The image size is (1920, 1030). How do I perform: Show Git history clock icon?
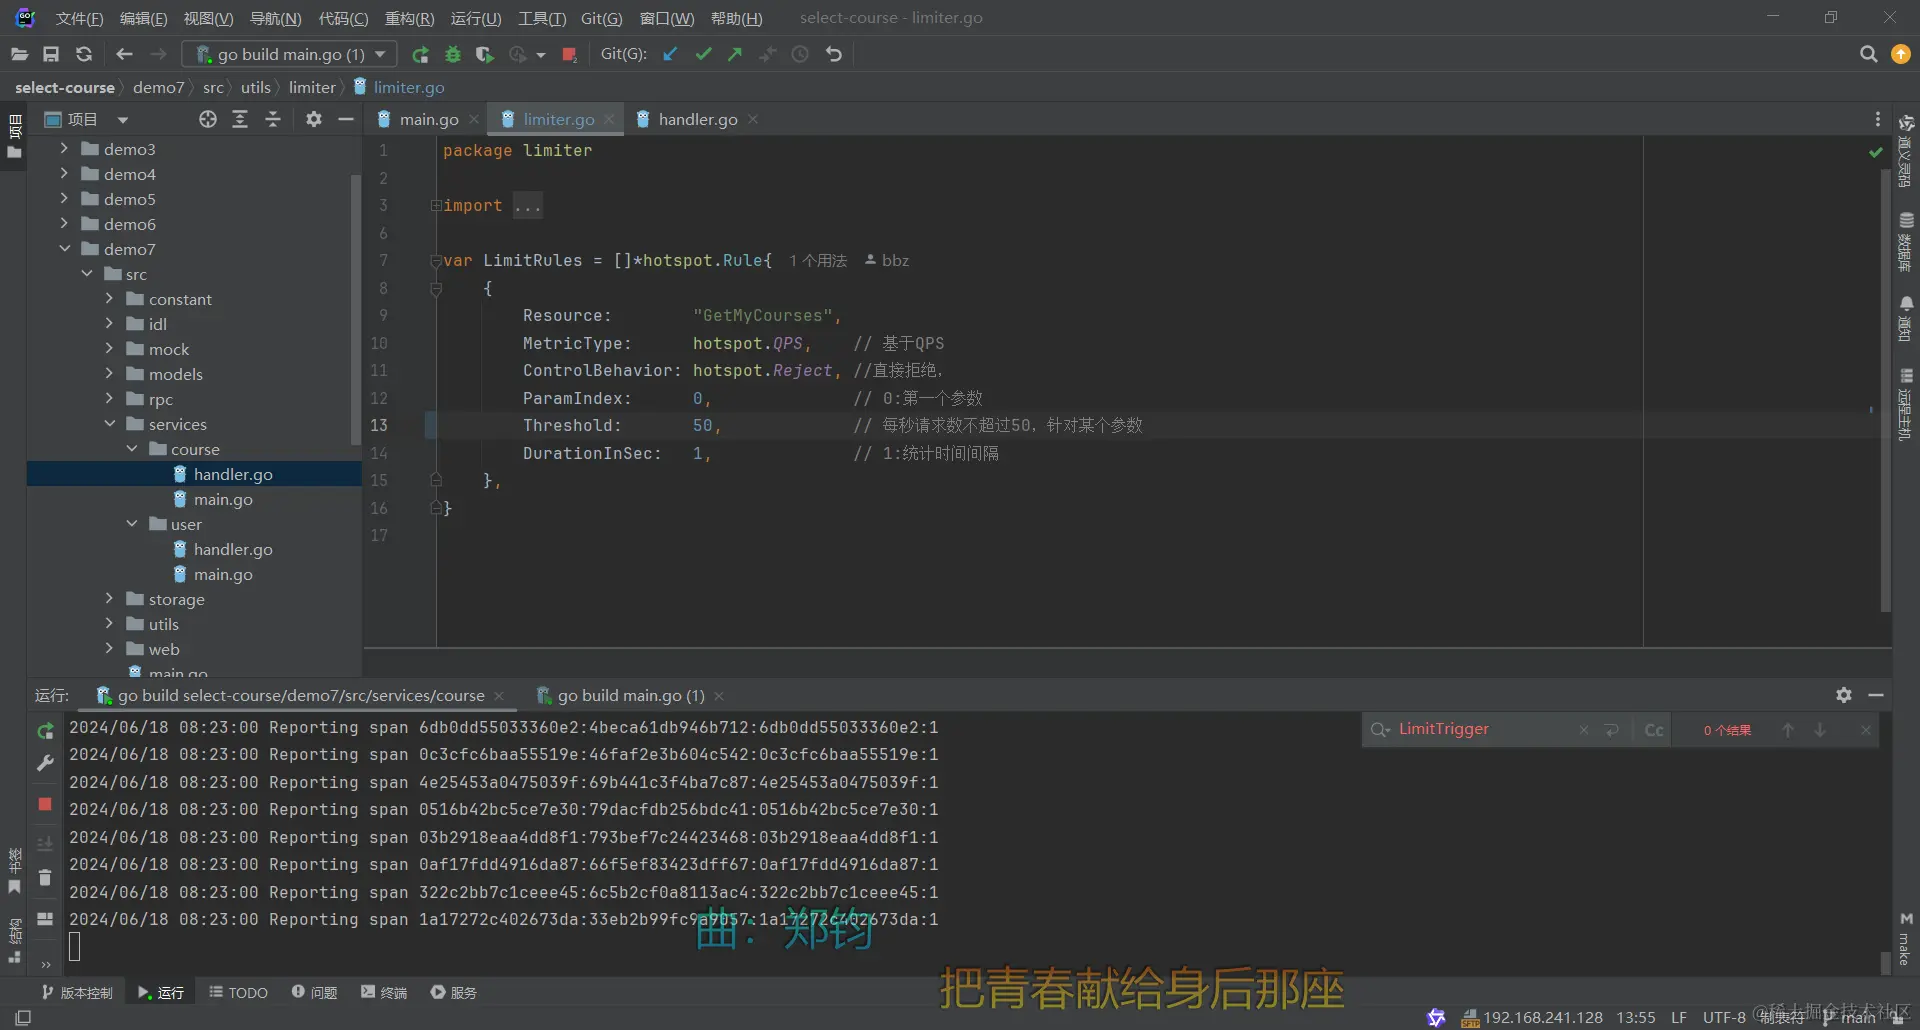coord(800,54)
